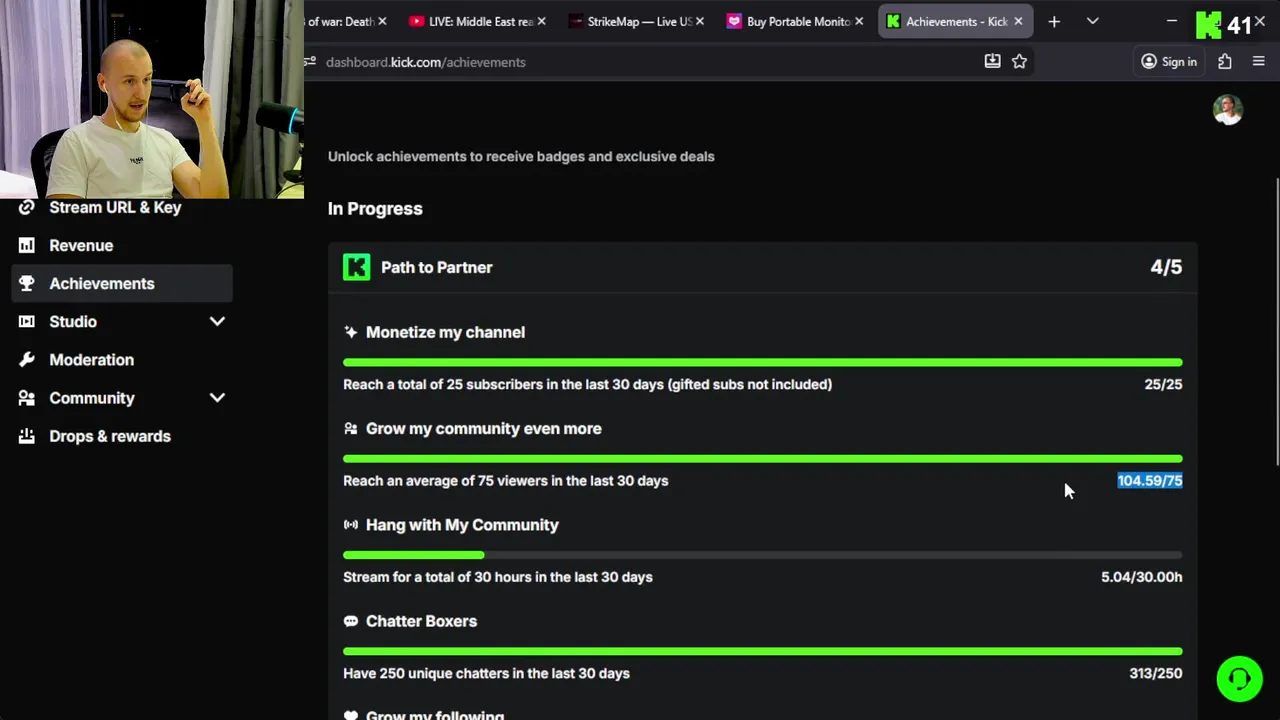This screenshot has width=1280, height=720.
Task: Switch to the StrikeMap browser tab
Action: pyautogui.click(x=639, y=21)
